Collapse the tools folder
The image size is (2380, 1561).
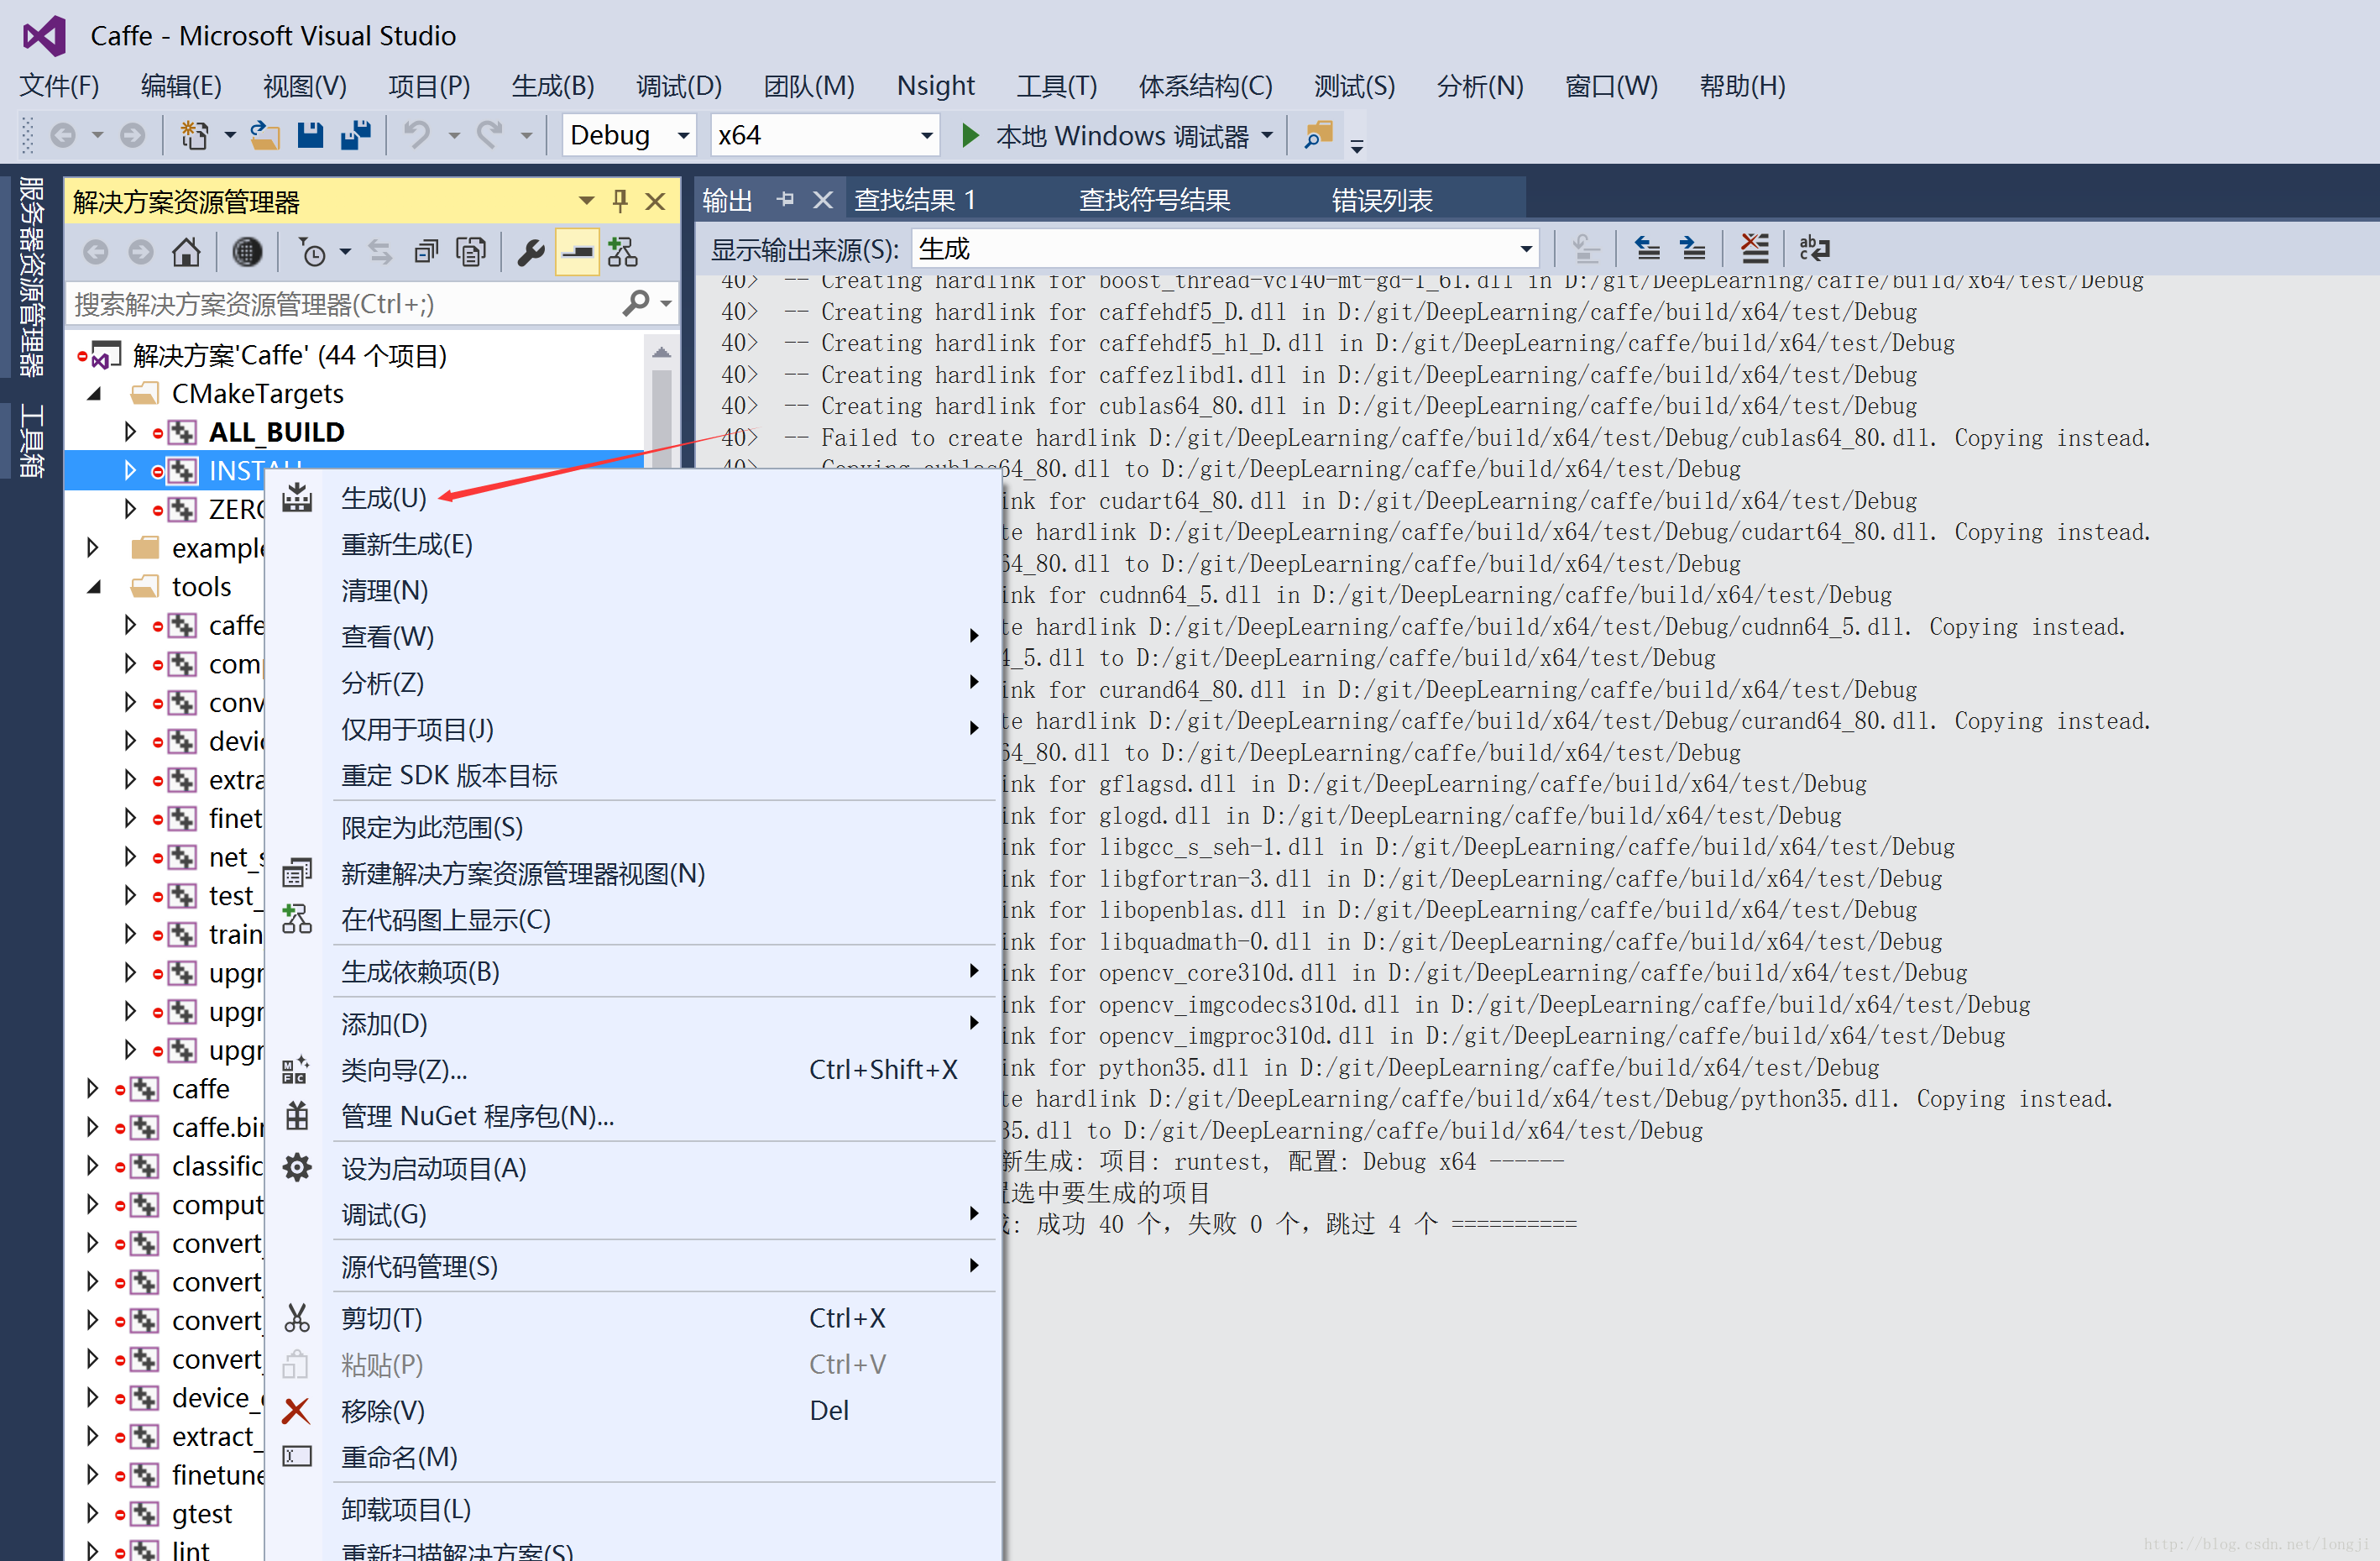click(94, 587)
